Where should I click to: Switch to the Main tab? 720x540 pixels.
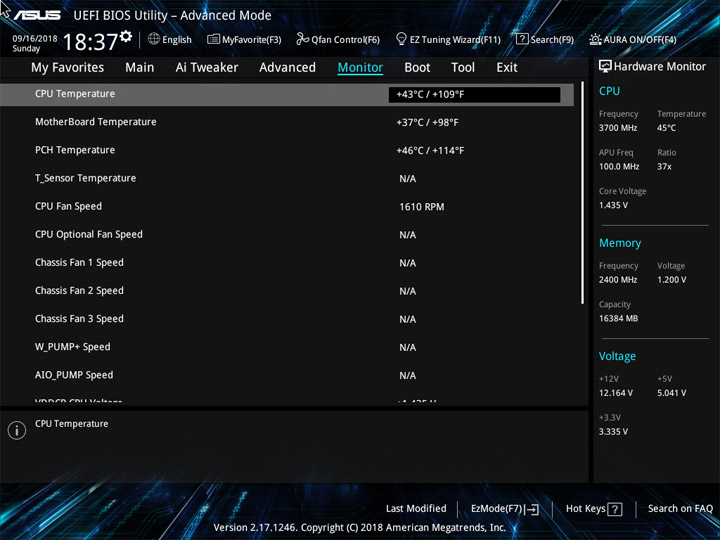click(x=140, y=68)
